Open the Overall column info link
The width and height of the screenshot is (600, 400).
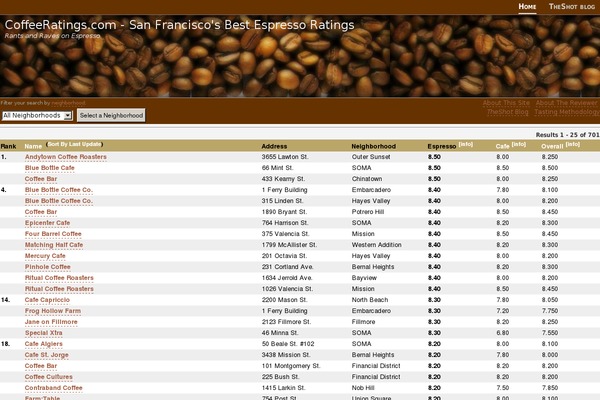pos(572,144)
